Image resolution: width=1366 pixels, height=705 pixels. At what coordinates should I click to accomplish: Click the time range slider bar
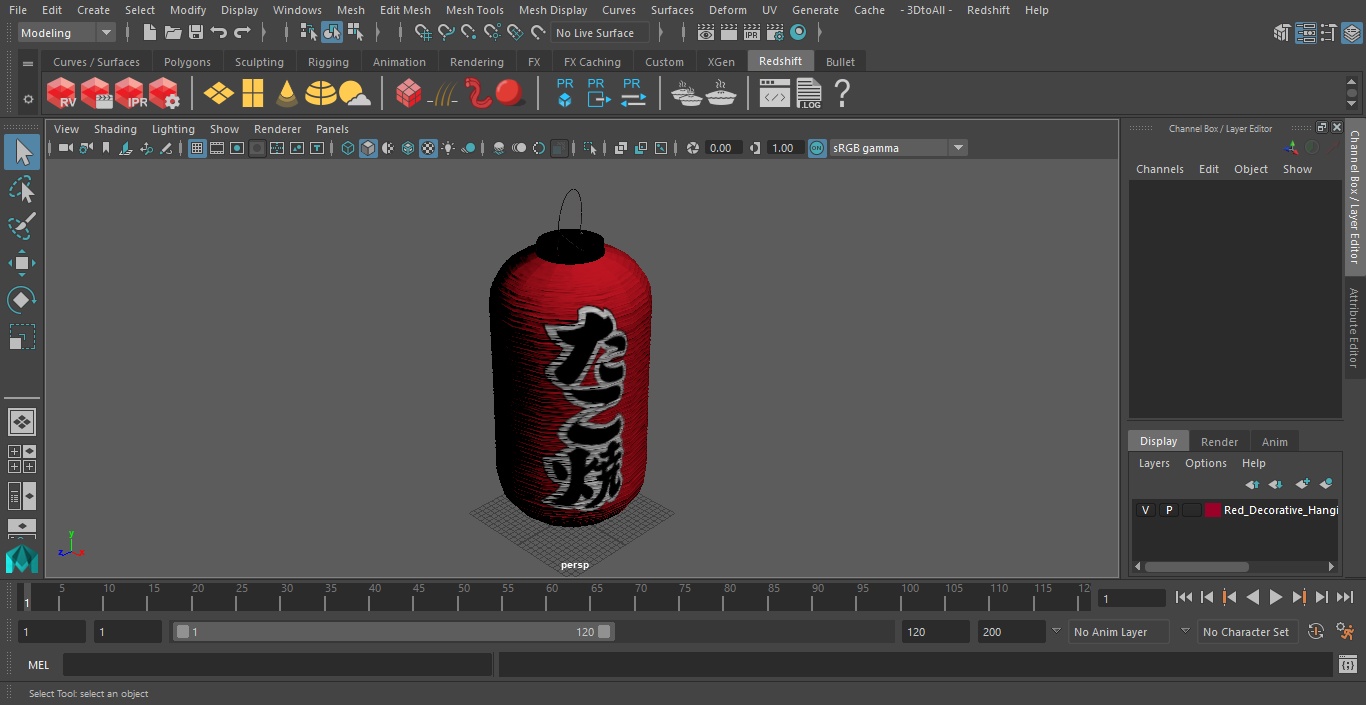click(394, 632)
